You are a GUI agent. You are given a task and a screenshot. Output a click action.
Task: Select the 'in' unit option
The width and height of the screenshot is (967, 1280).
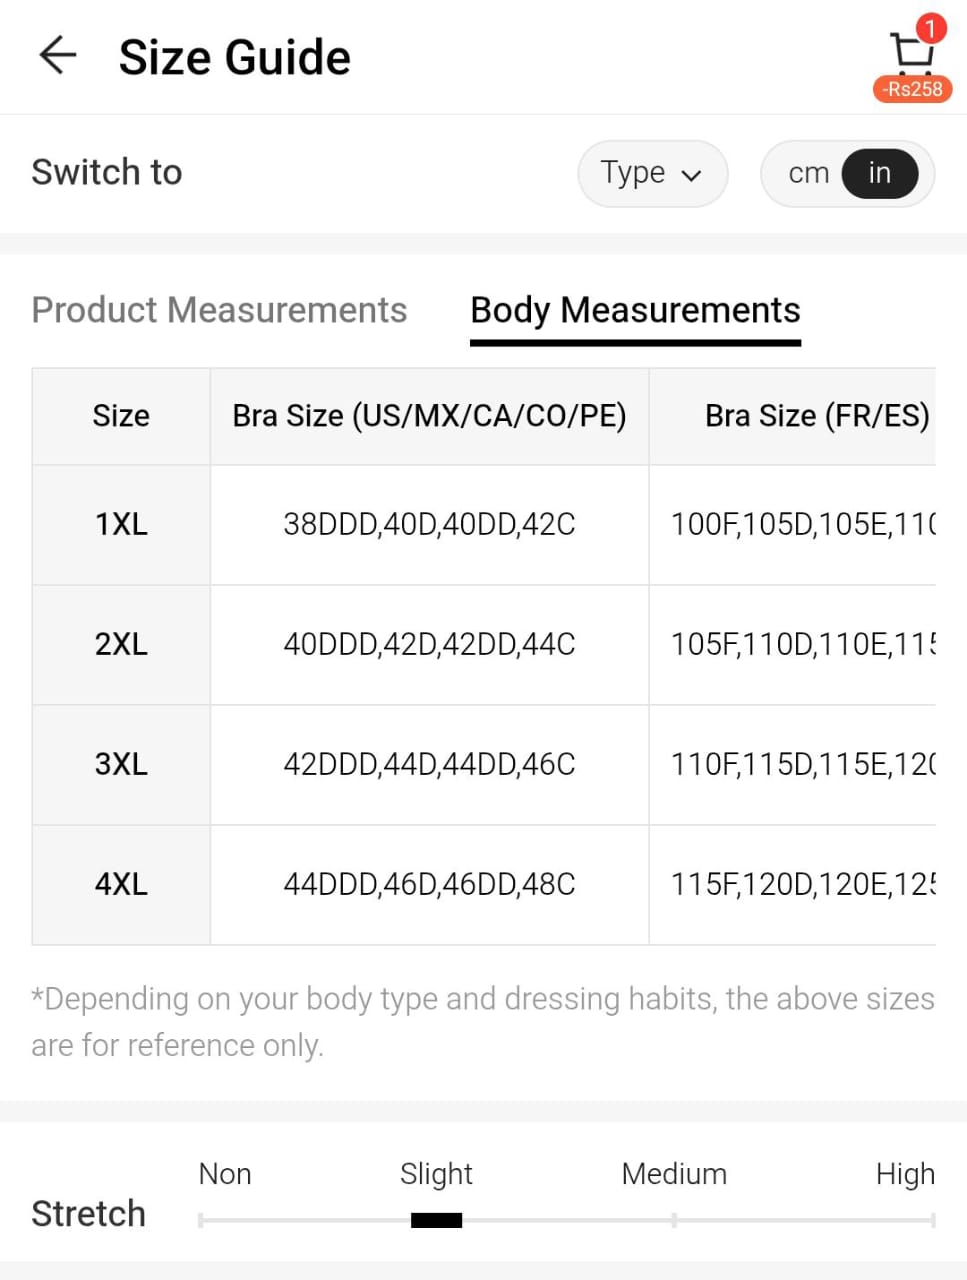pyautogui.click(x=879, y=173)
